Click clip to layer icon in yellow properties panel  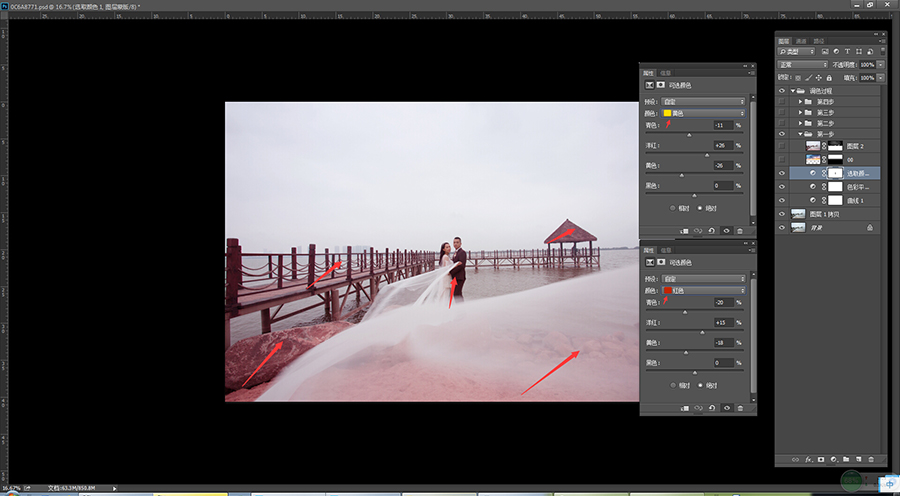tap(684, 231)
